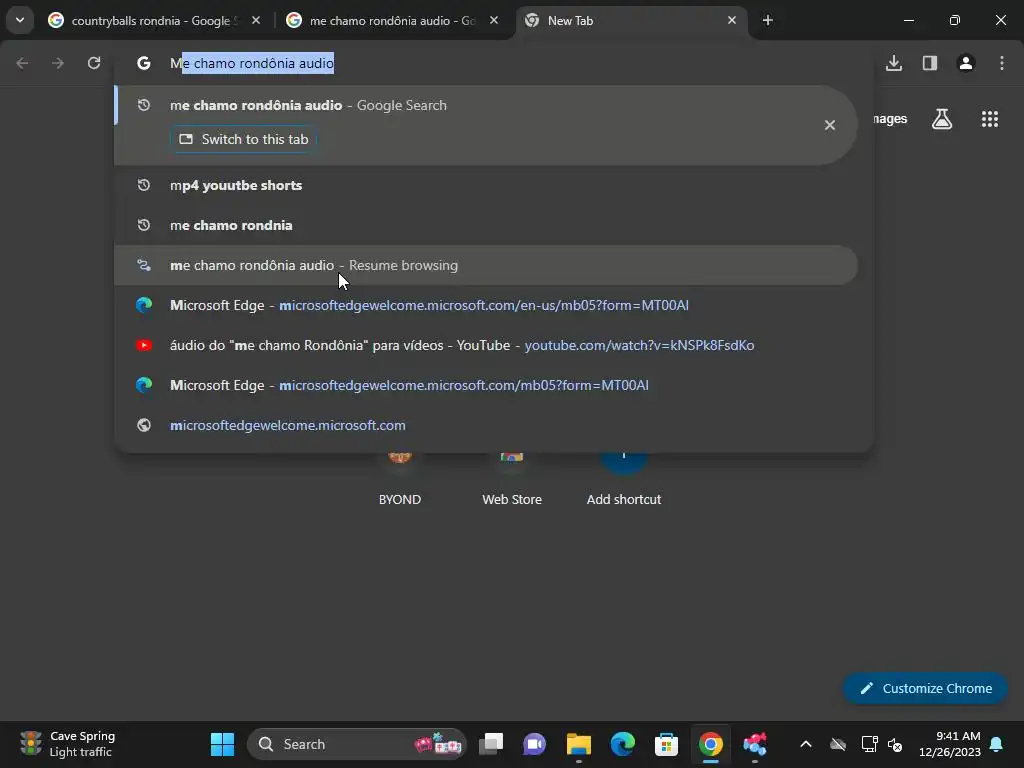Image resolution: width=1024 pixels, height=768 pixels.
Task: Open the notifications bell
Action: [997, 744]
